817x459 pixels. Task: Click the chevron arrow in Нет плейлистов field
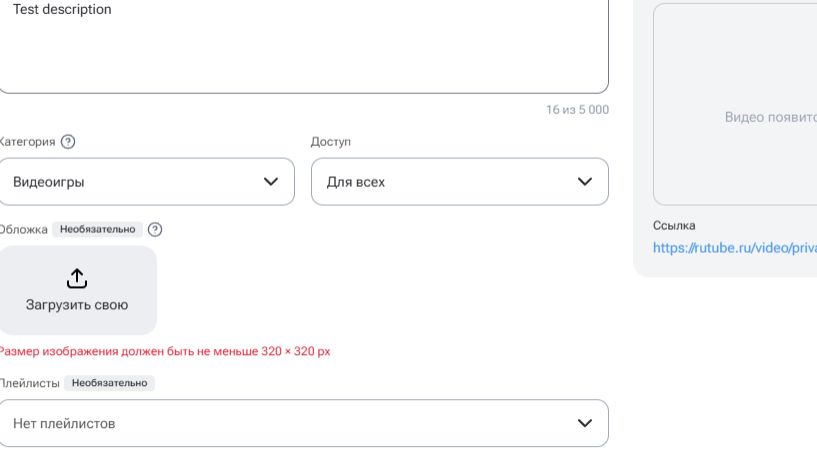(585, 423)
